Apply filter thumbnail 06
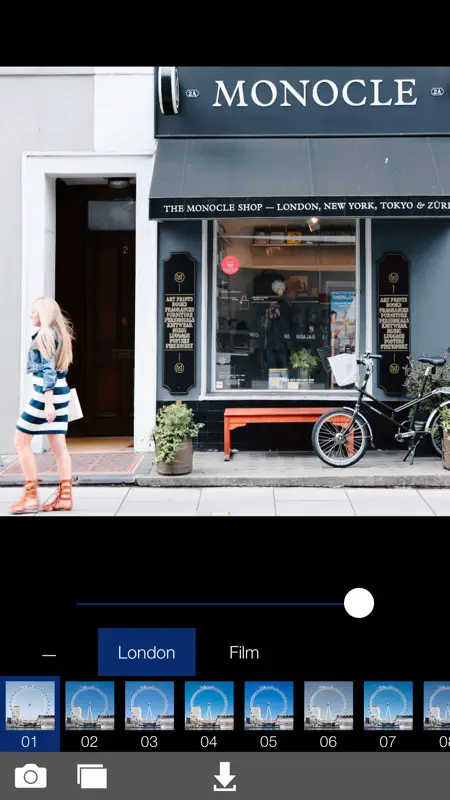The image size is (450, 800). [x=328, y=714]
